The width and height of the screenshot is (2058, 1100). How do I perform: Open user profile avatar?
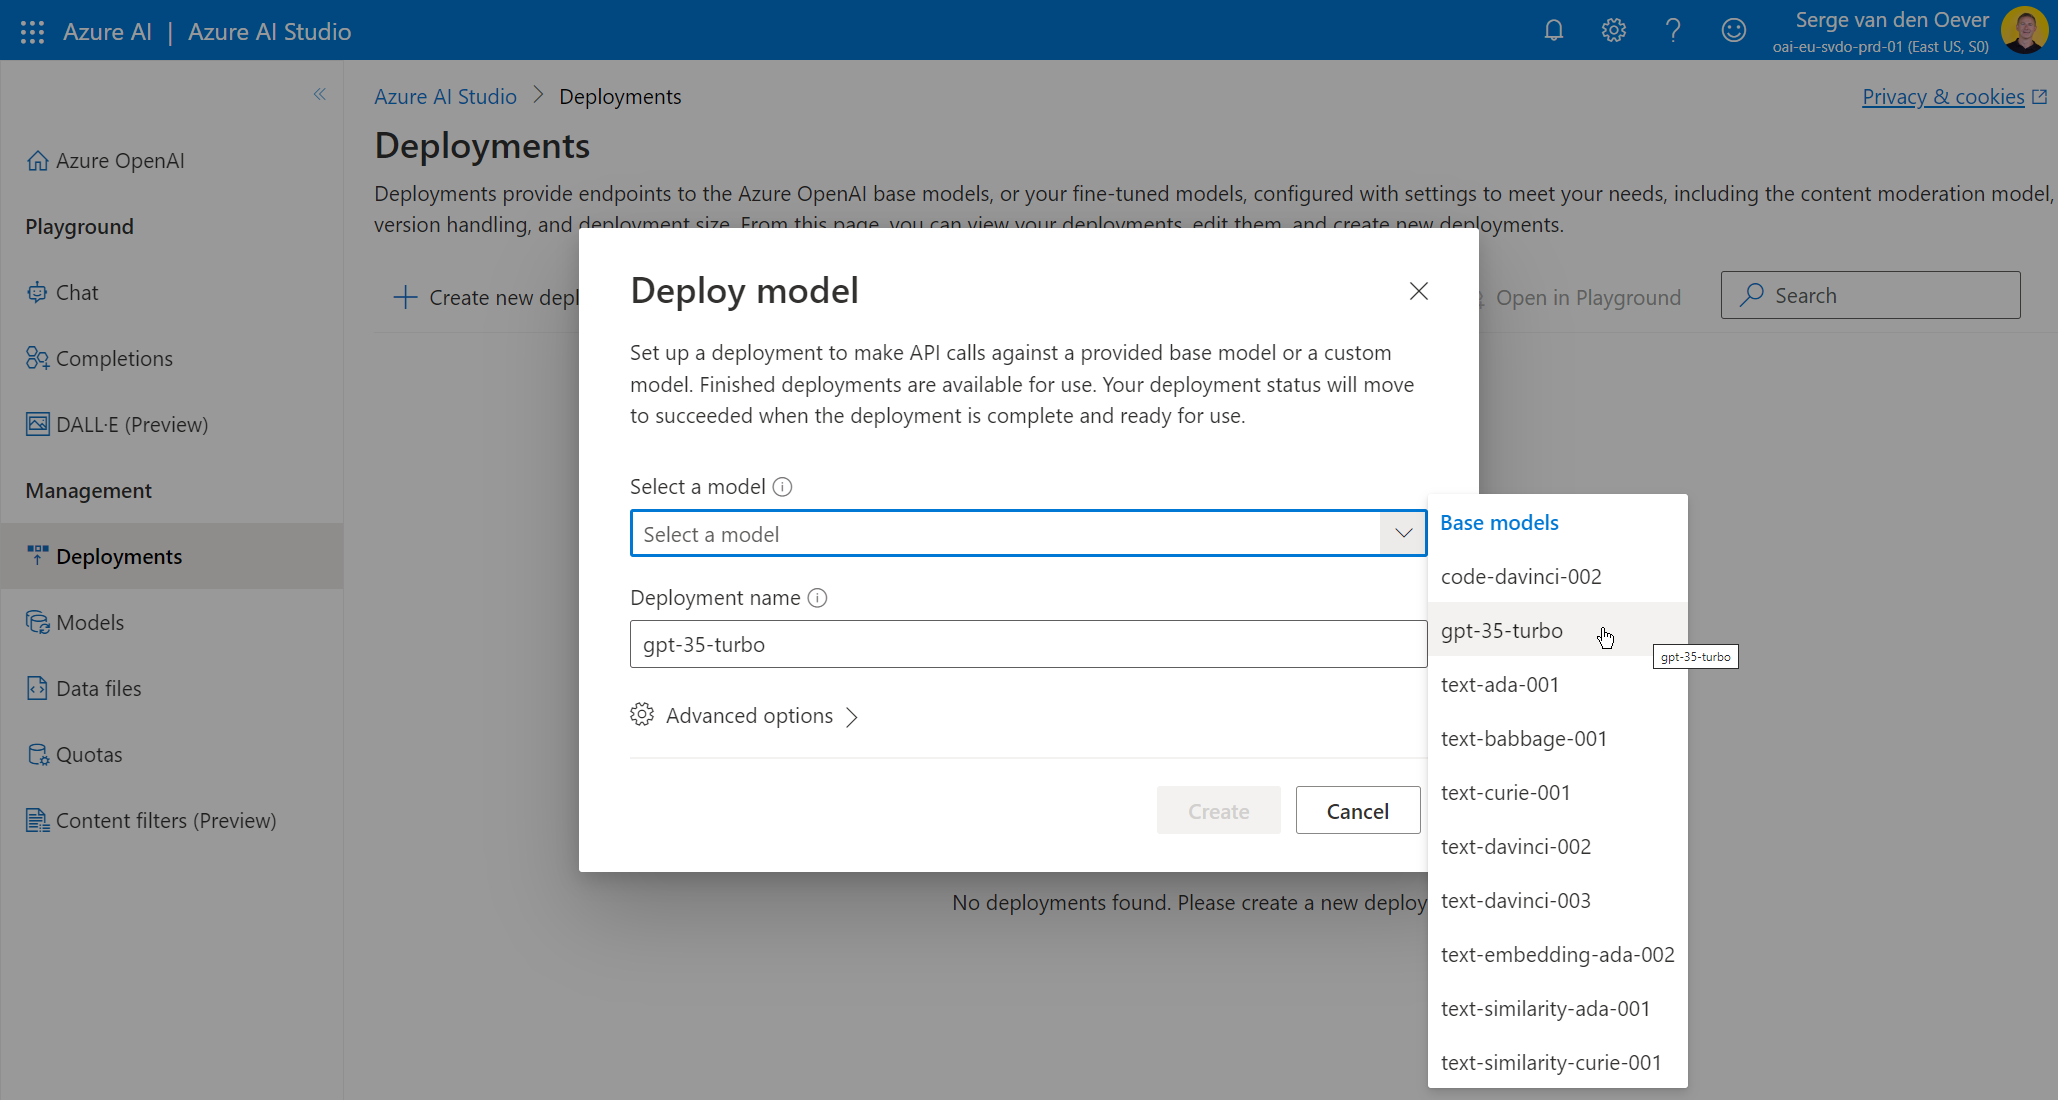pos(2024,30)
